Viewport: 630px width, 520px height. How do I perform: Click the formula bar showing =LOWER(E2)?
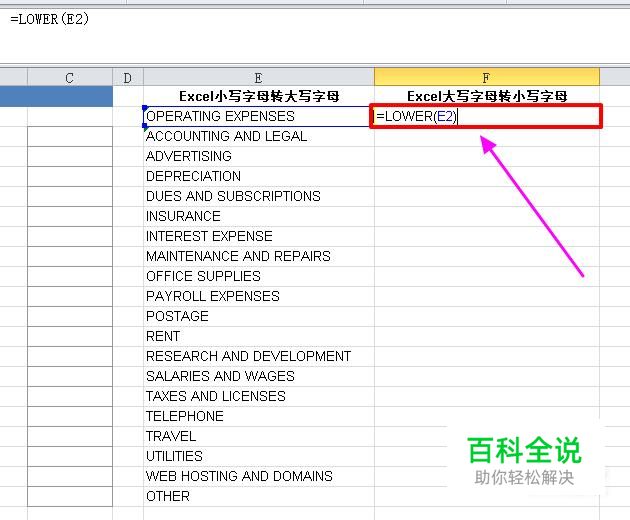315,35
